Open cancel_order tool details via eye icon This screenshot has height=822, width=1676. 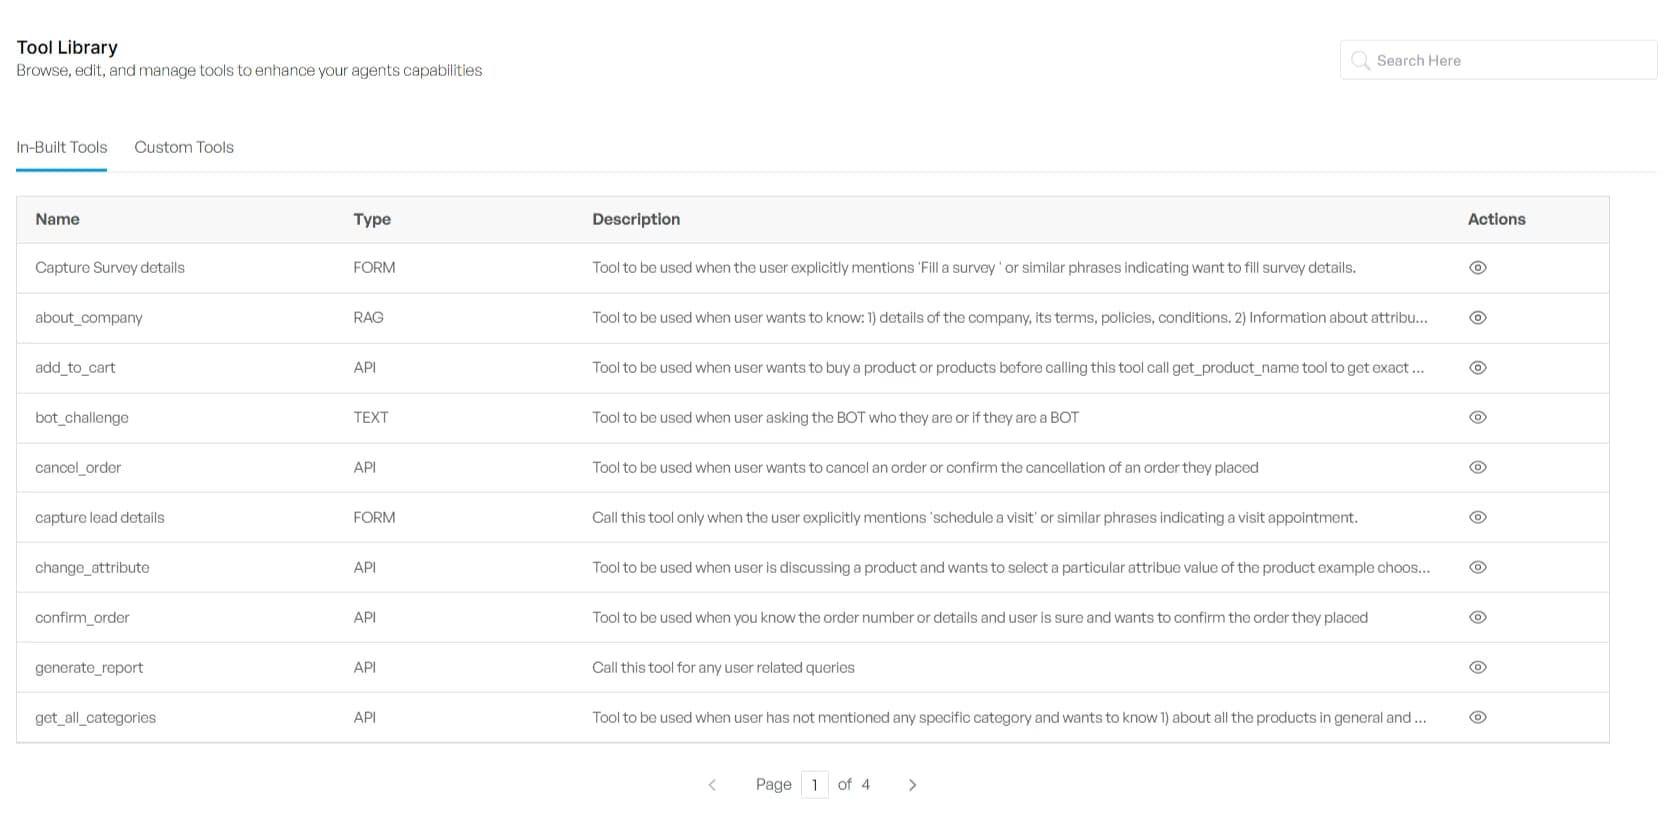point(1478,467)
